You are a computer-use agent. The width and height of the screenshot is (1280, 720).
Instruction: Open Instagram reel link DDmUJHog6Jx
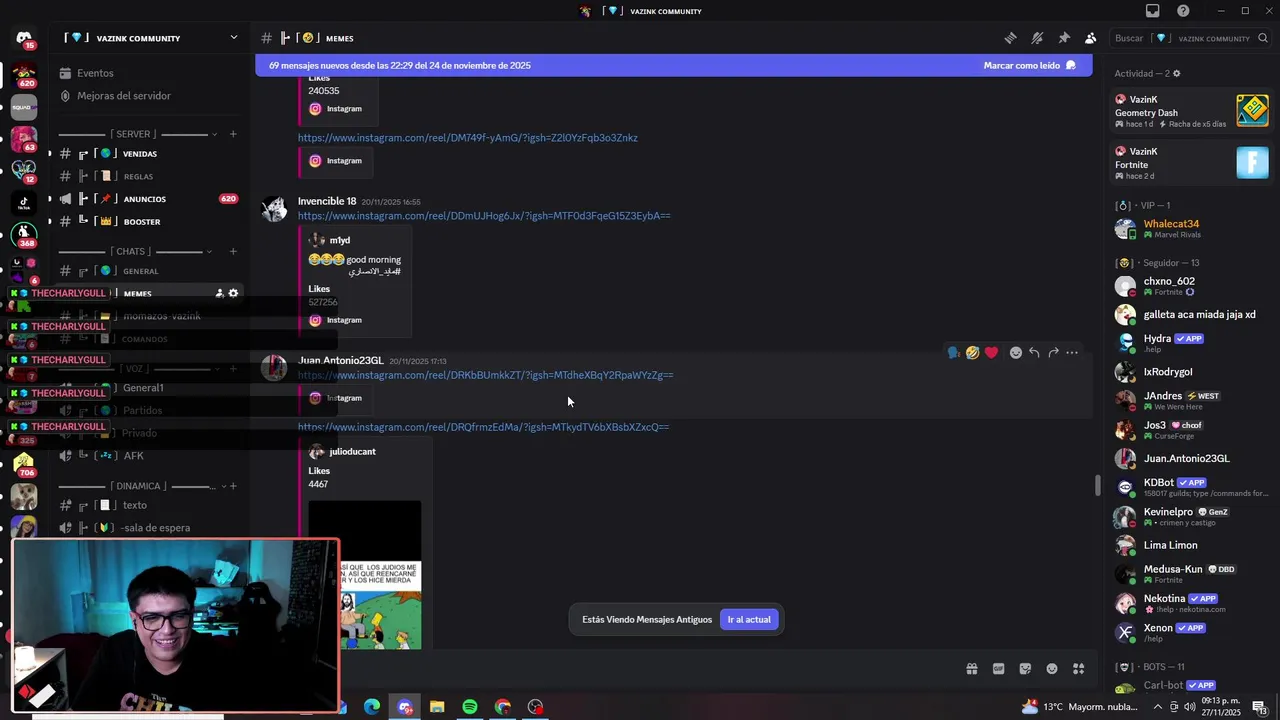(484, 216)
